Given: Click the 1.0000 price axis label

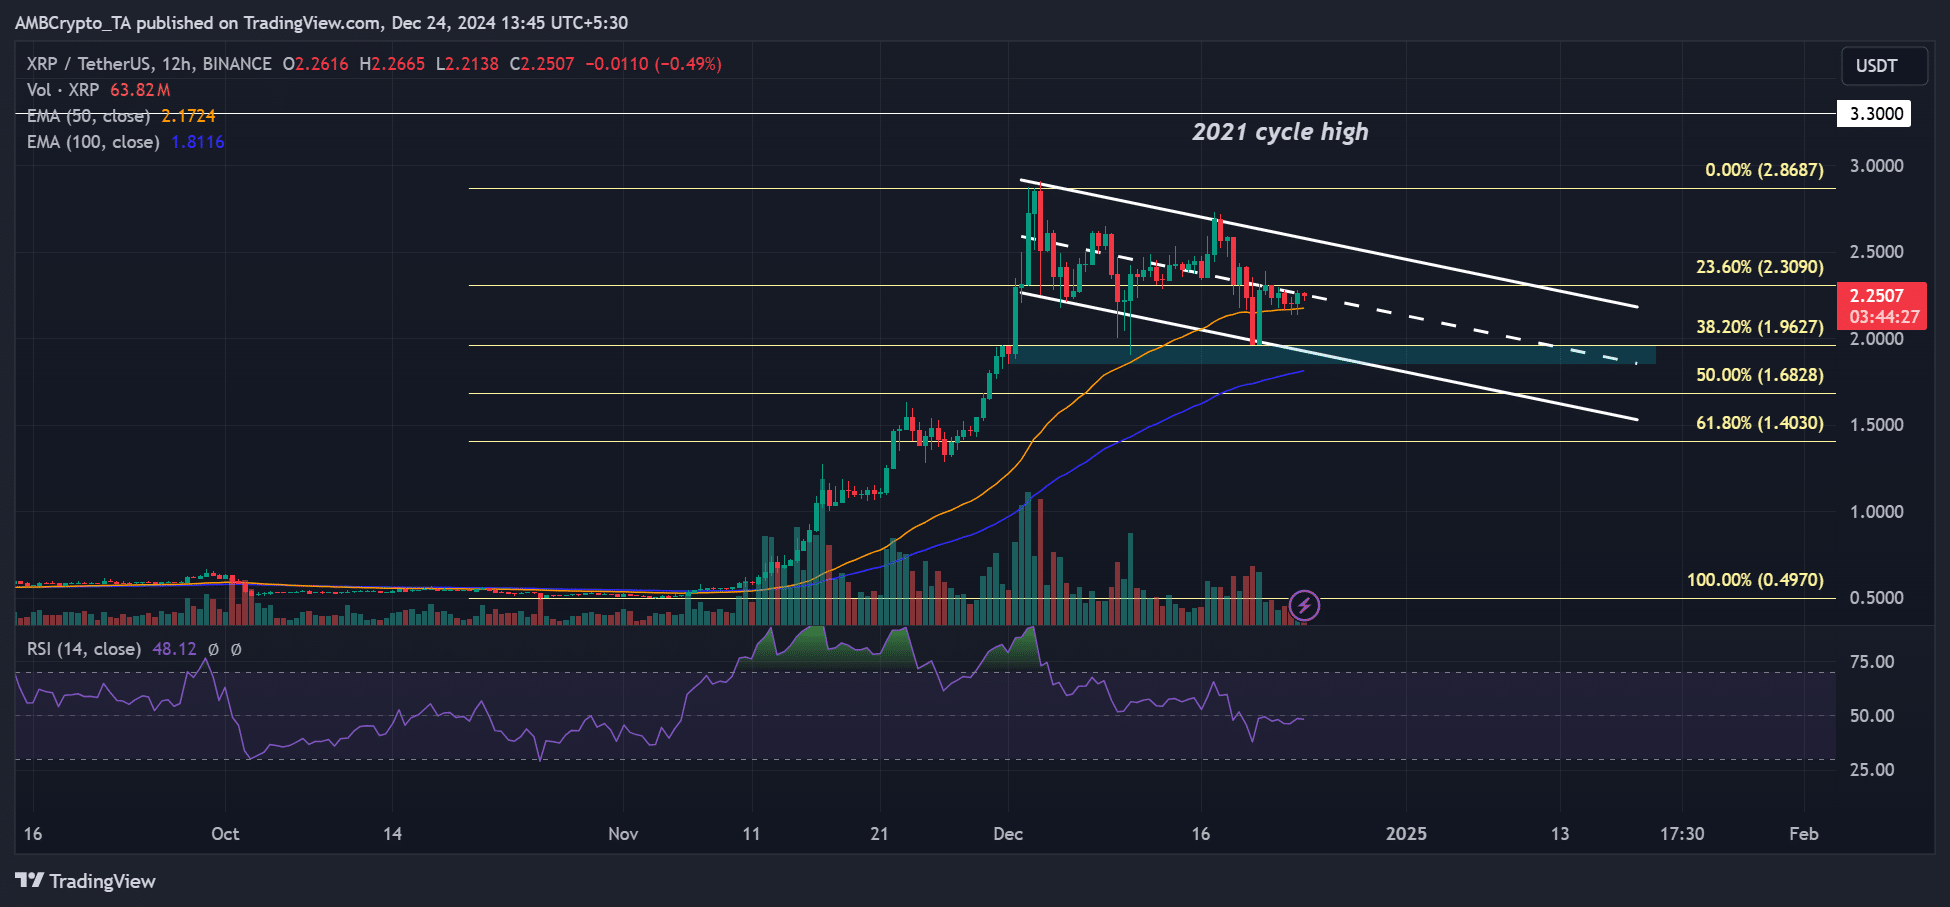Looking at the screenshot, I should pos(1876,512).
